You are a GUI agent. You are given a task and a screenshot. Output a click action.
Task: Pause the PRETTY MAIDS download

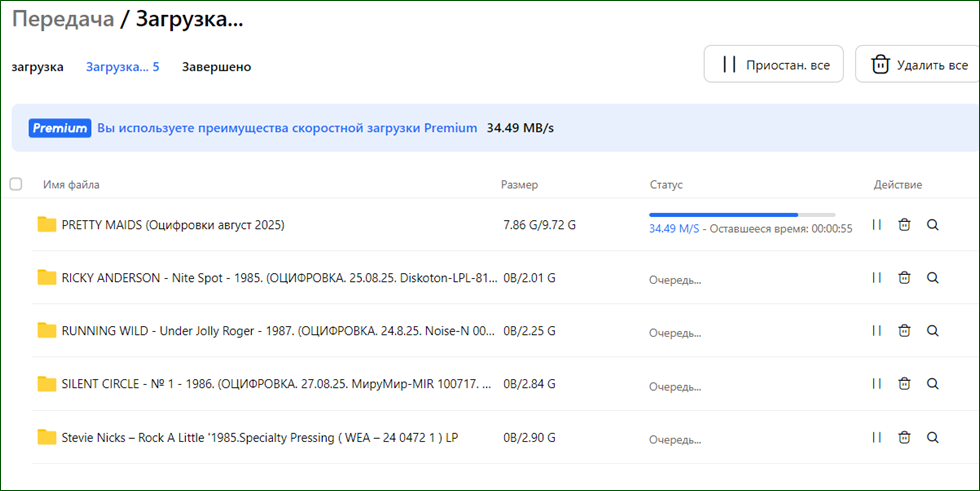pos(877,225)
